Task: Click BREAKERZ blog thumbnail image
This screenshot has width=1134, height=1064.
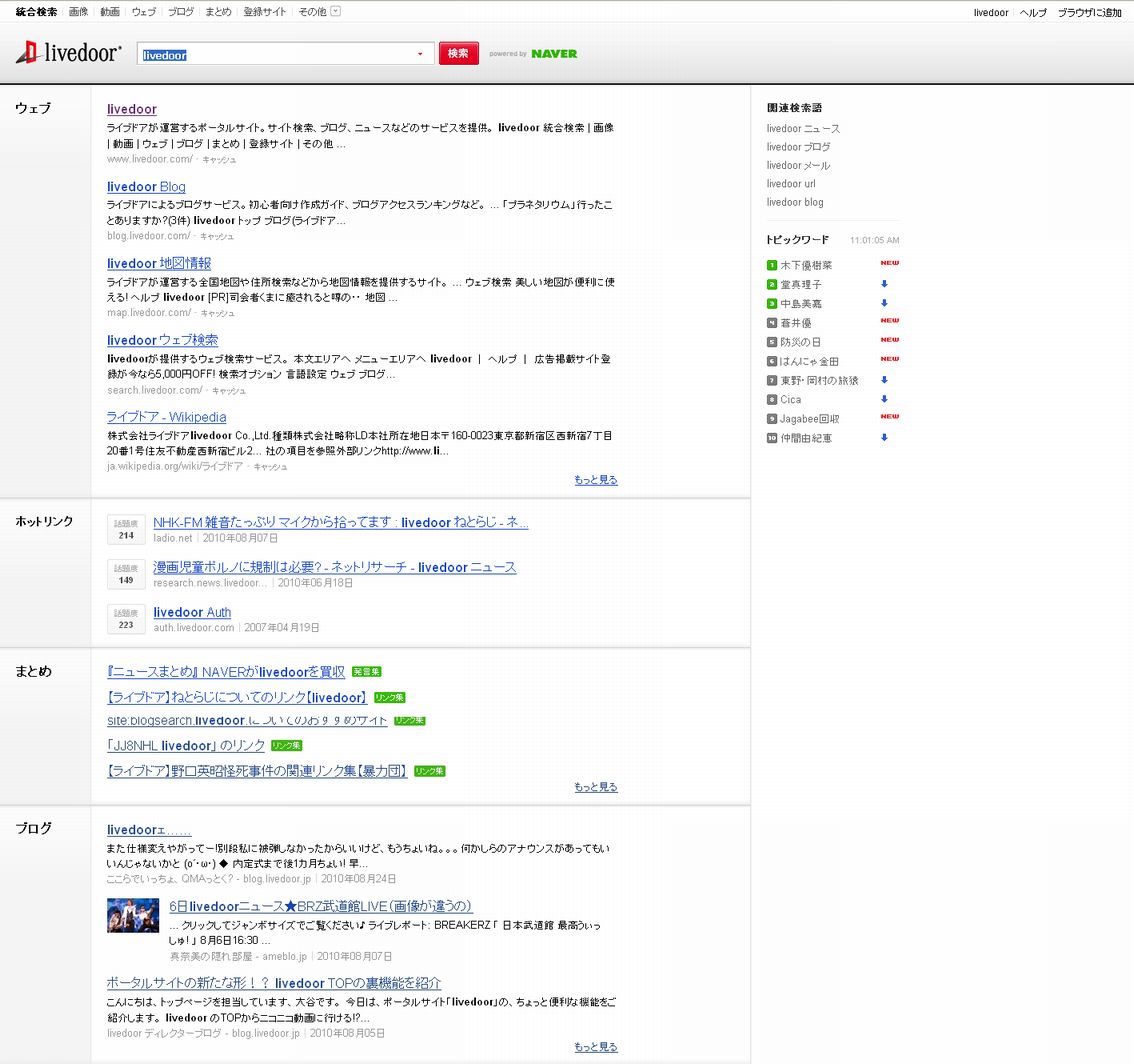Action: click(x=133, y=916)
